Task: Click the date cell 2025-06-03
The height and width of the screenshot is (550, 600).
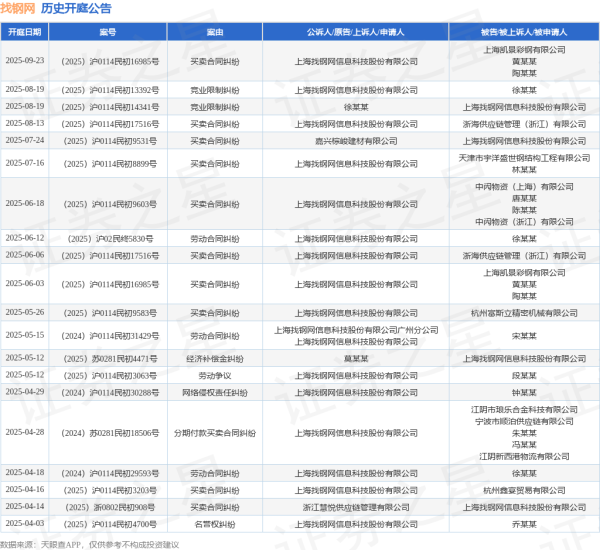Action: tap(25, 284)
